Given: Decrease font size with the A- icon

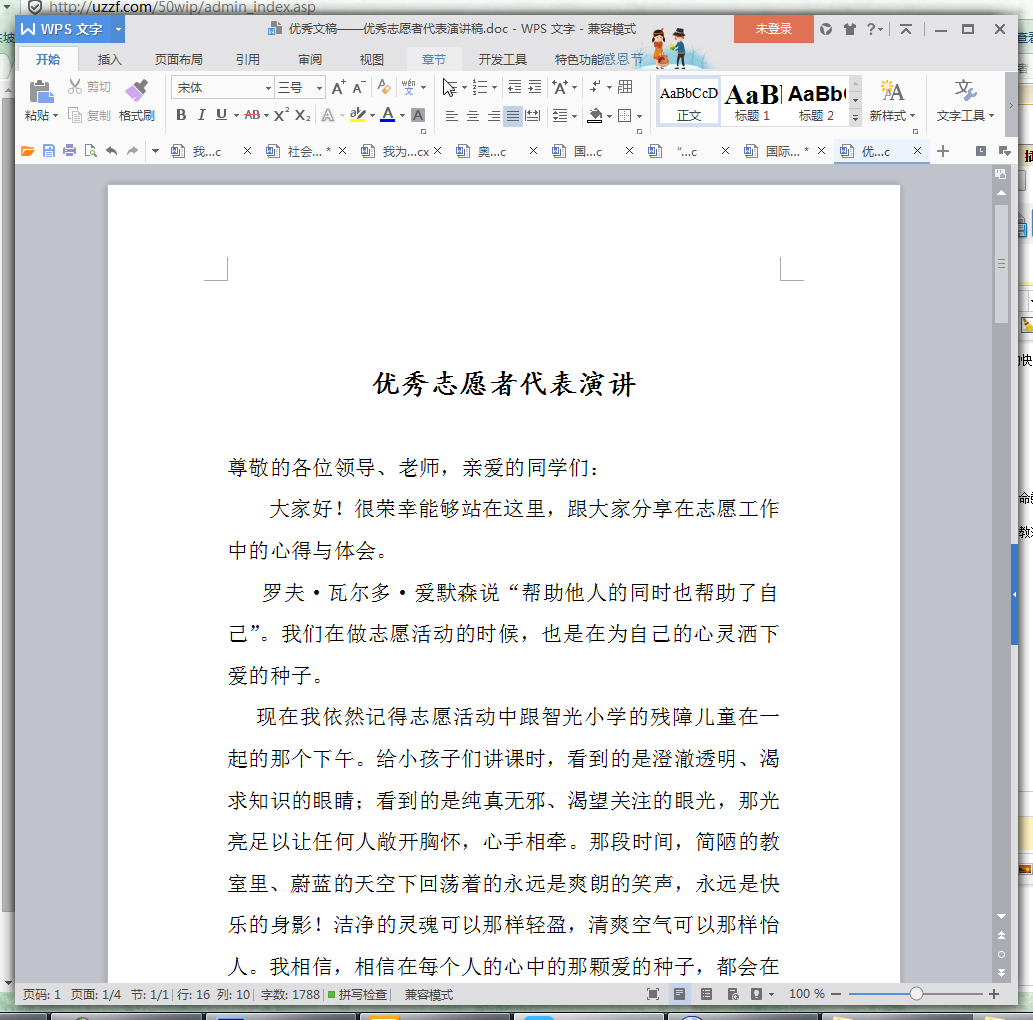Looking at the screenshot, I should (x=359, y=88).
